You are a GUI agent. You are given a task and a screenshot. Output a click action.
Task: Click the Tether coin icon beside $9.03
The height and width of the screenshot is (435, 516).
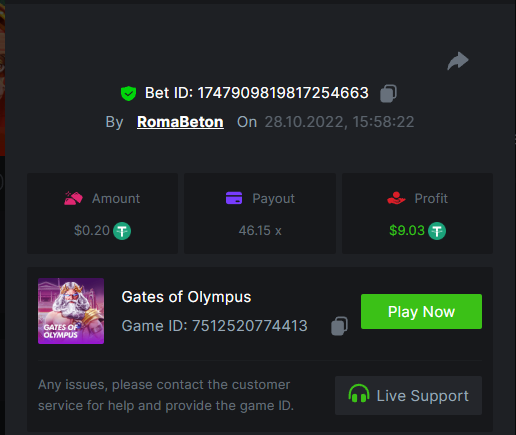437,231
